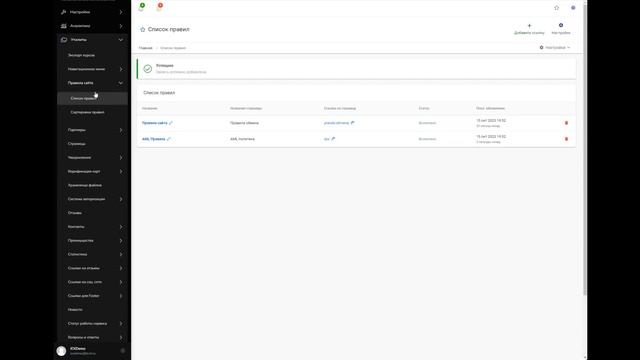The height and width of the screenshot is (360, 640).
Task: Open Сортировка правил menu item
Action: [x=87, y=112]
